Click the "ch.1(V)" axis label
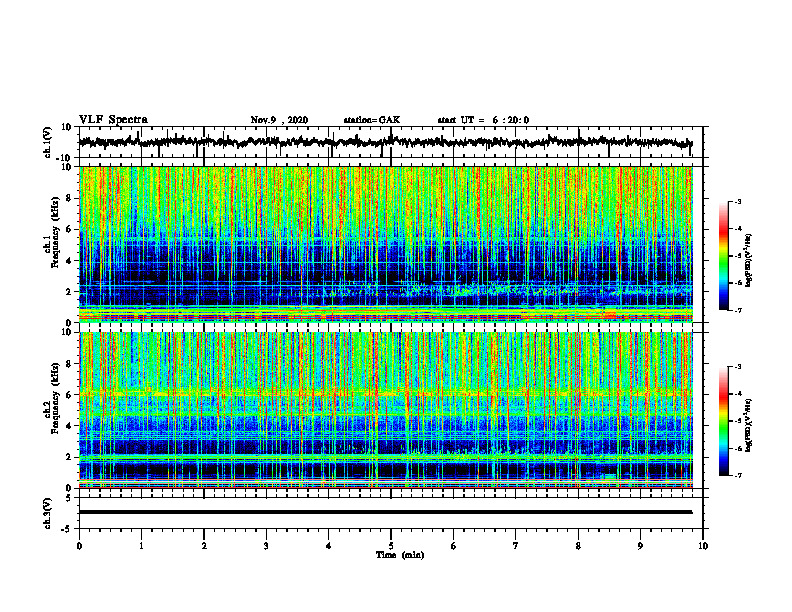The width and height of the screenshot is (792, 612). (48, 142)
